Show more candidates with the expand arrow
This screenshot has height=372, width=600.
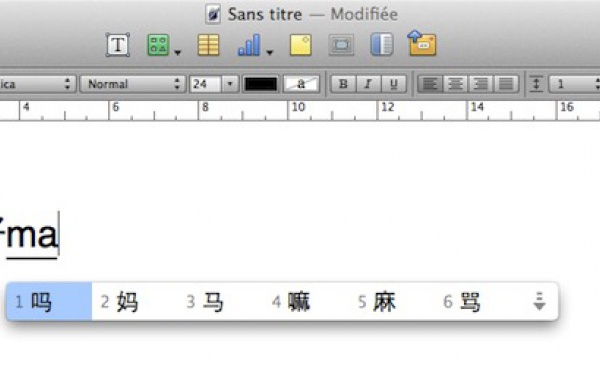pyautogui.click(x=540, y=301)
